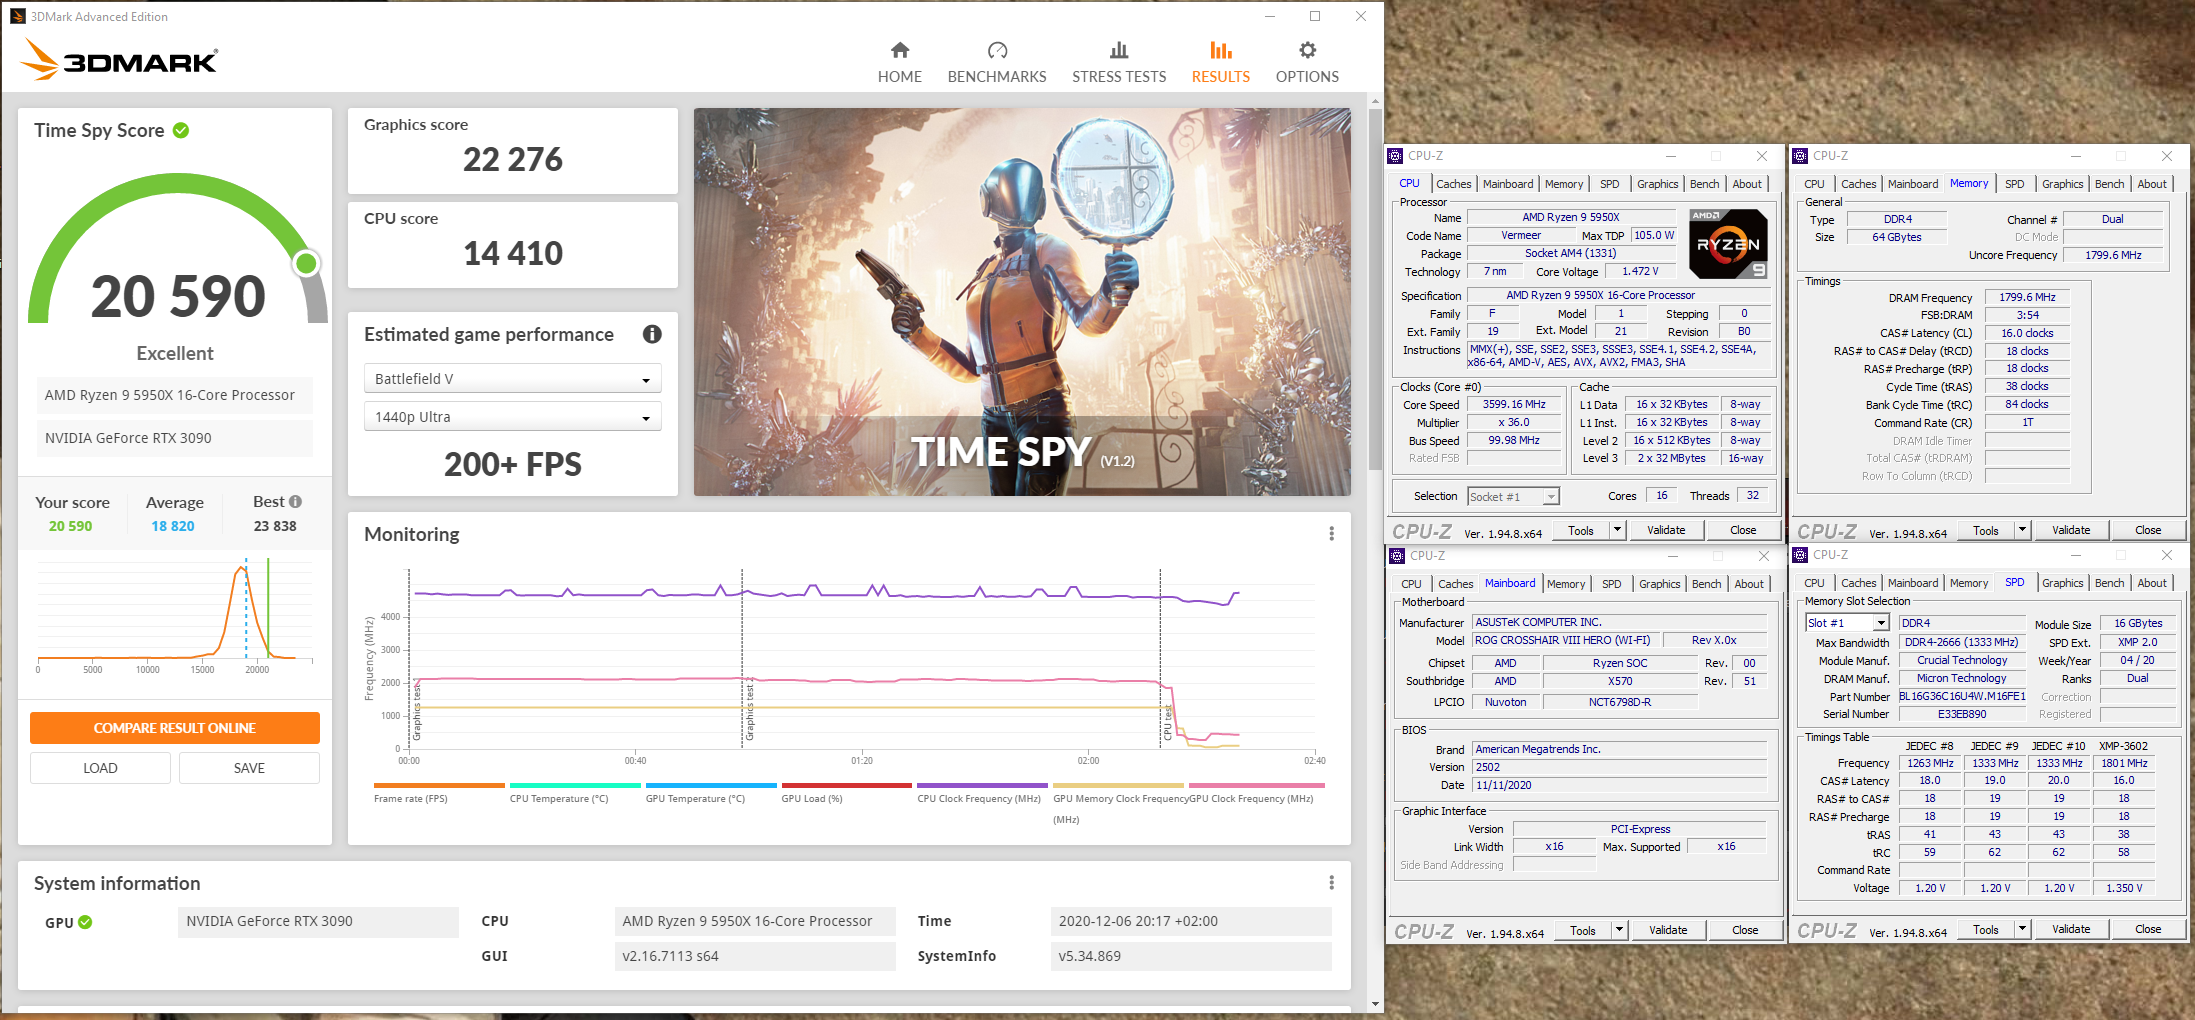Expand the 1440p Ultra resolution dropdown
Viewport: 2195px width, 1020px height.
(x=512, y=417)
